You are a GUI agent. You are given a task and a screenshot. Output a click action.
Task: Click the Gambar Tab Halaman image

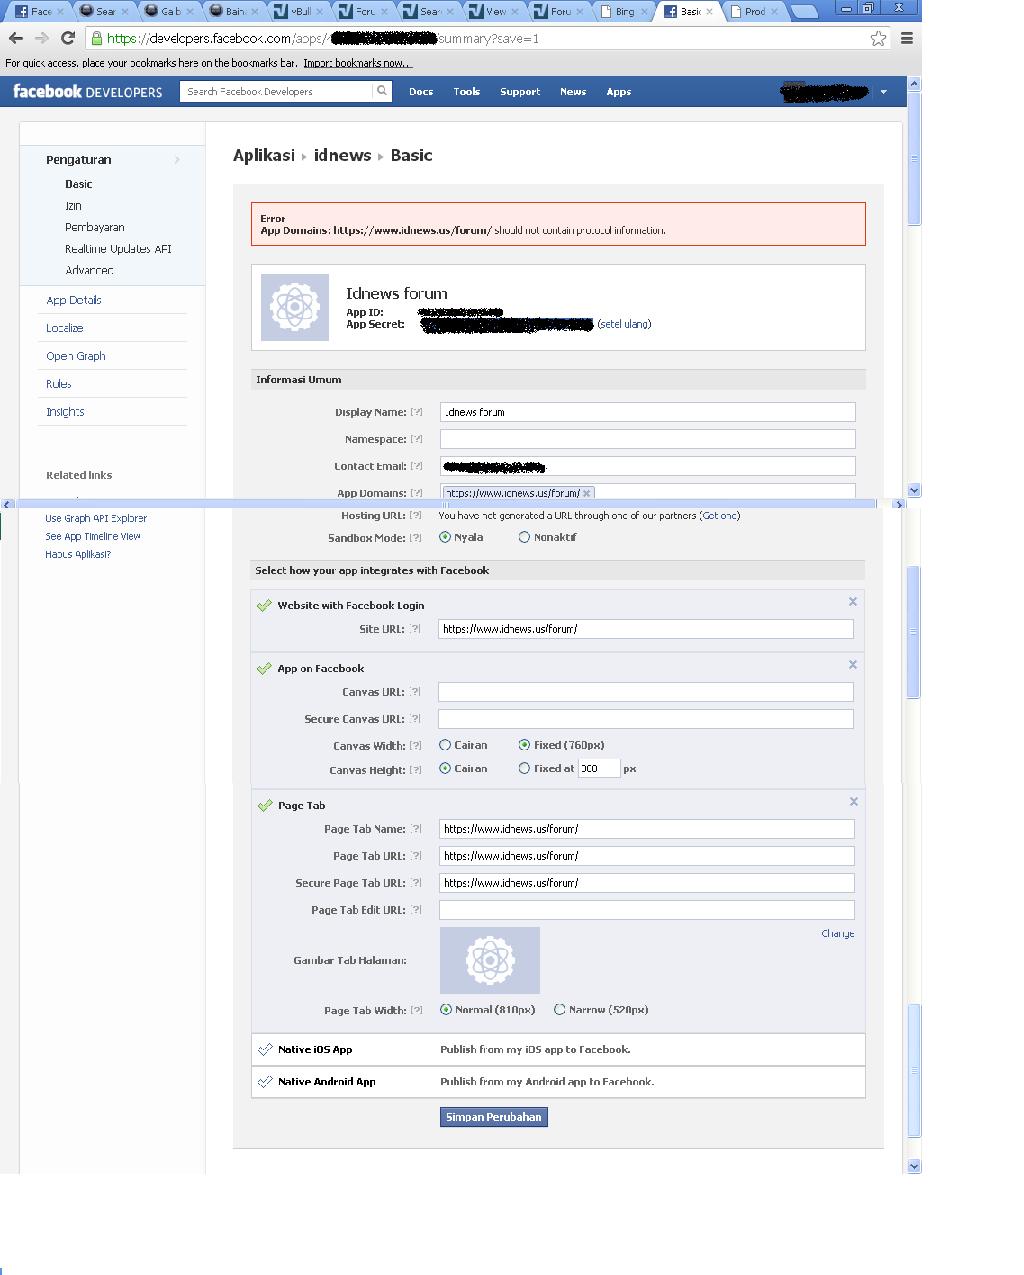coord(490,960)
